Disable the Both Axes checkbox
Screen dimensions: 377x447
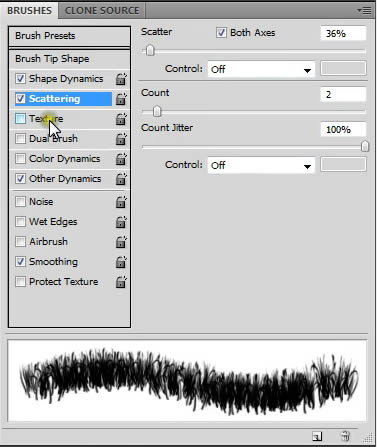(221, 33)
